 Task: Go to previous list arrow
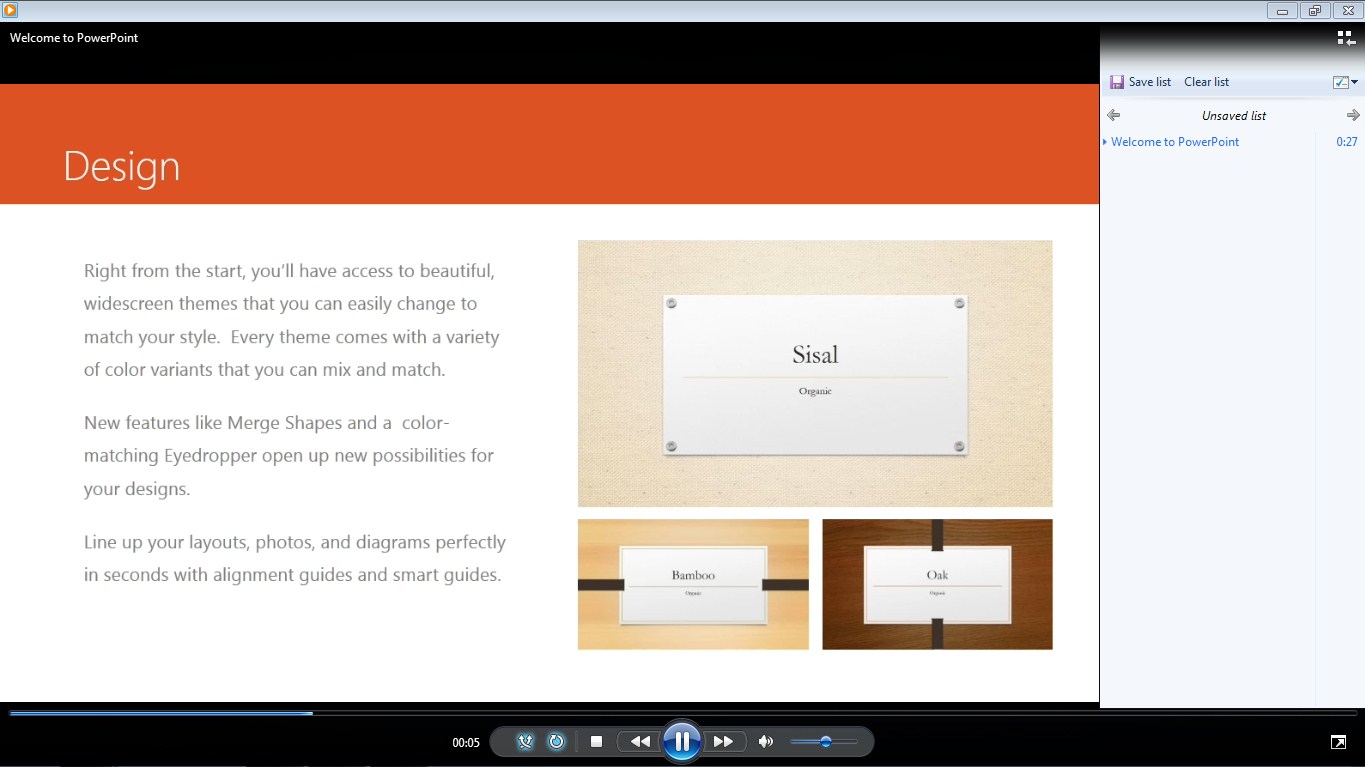point(1114,116)
